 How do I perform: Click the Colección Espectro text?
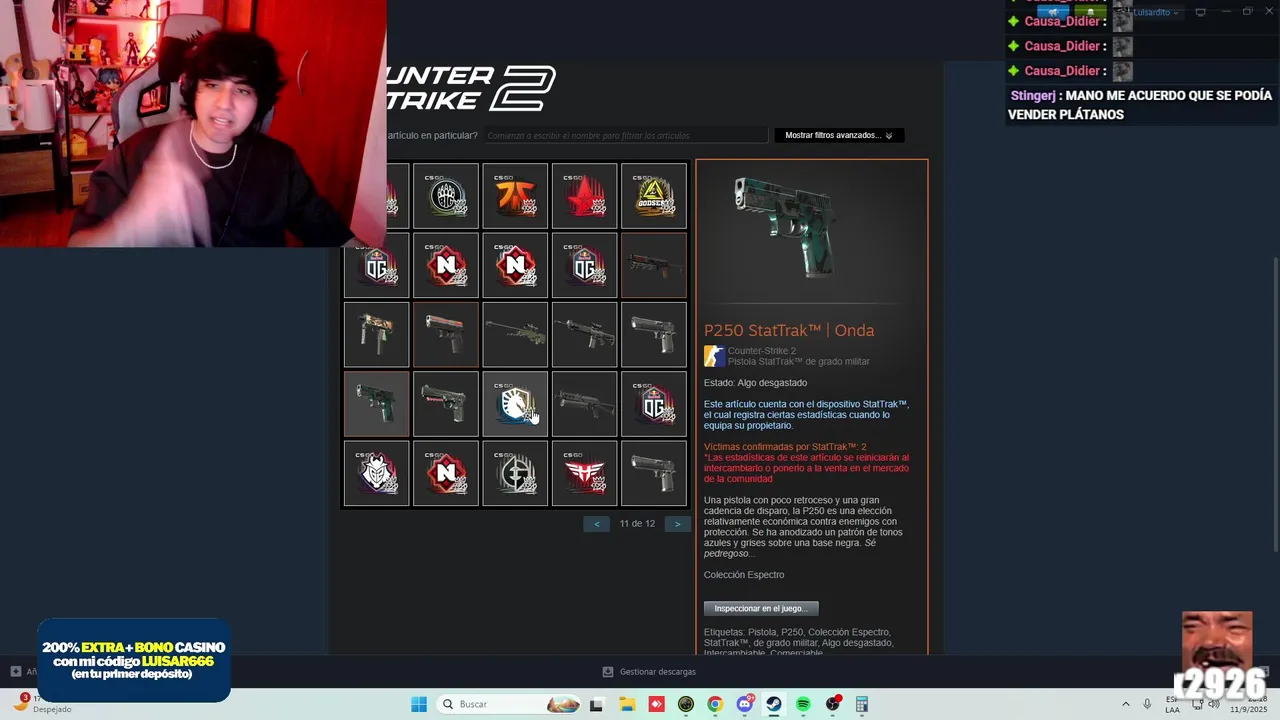tap(744, 575)
